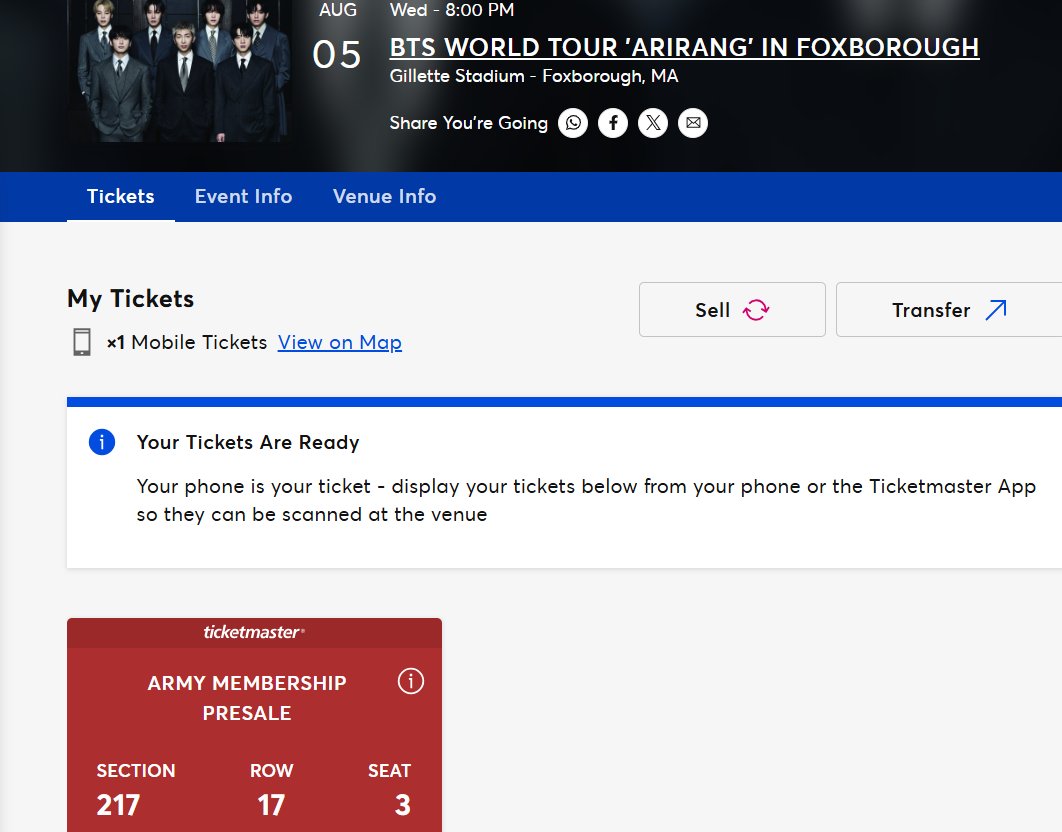Share event by email icon
1062x832 pixels.
(x=693, y=123)
